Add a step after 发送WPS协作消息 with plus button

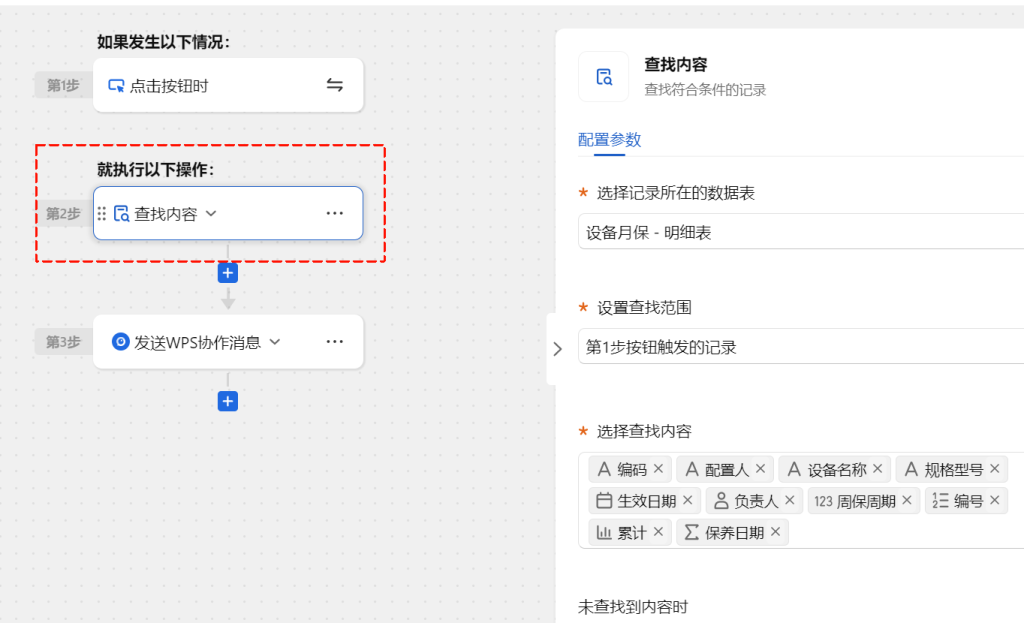[x=227, y=401]
